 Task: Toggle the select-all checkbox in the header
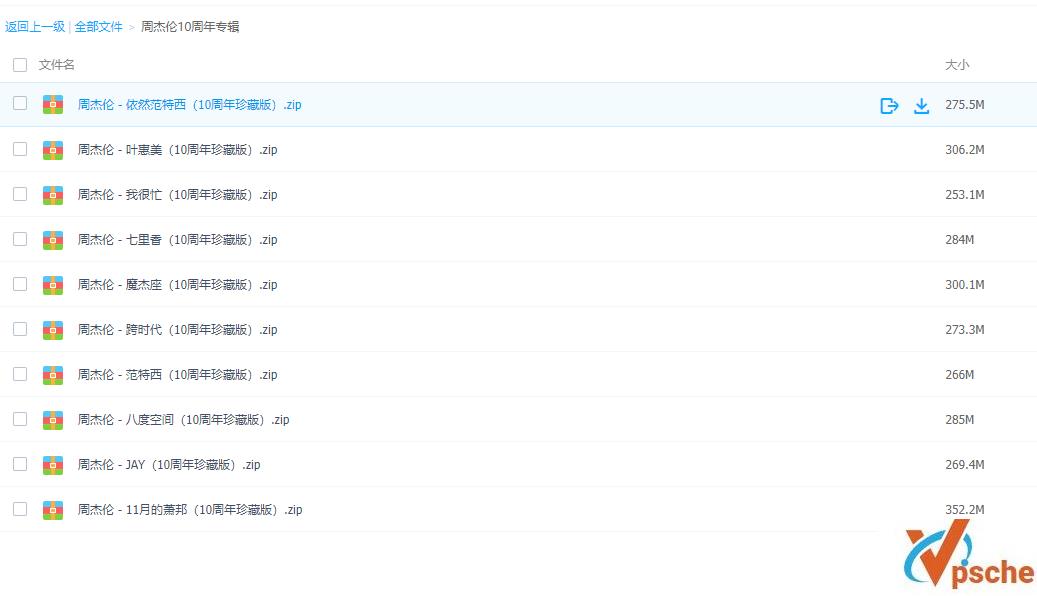[19, 64]
